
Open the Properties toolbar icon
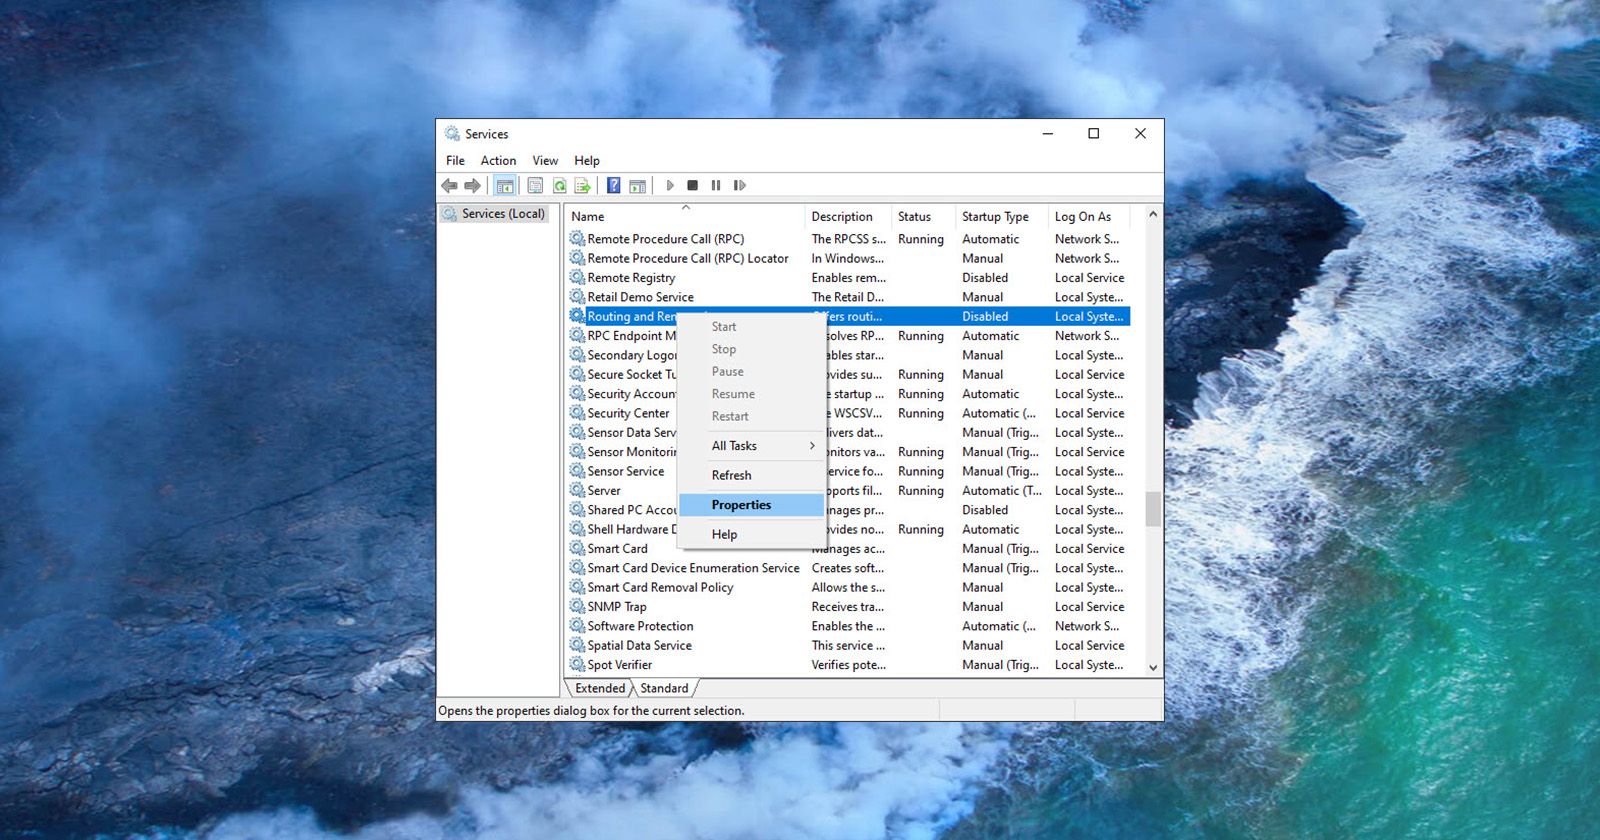535,186
